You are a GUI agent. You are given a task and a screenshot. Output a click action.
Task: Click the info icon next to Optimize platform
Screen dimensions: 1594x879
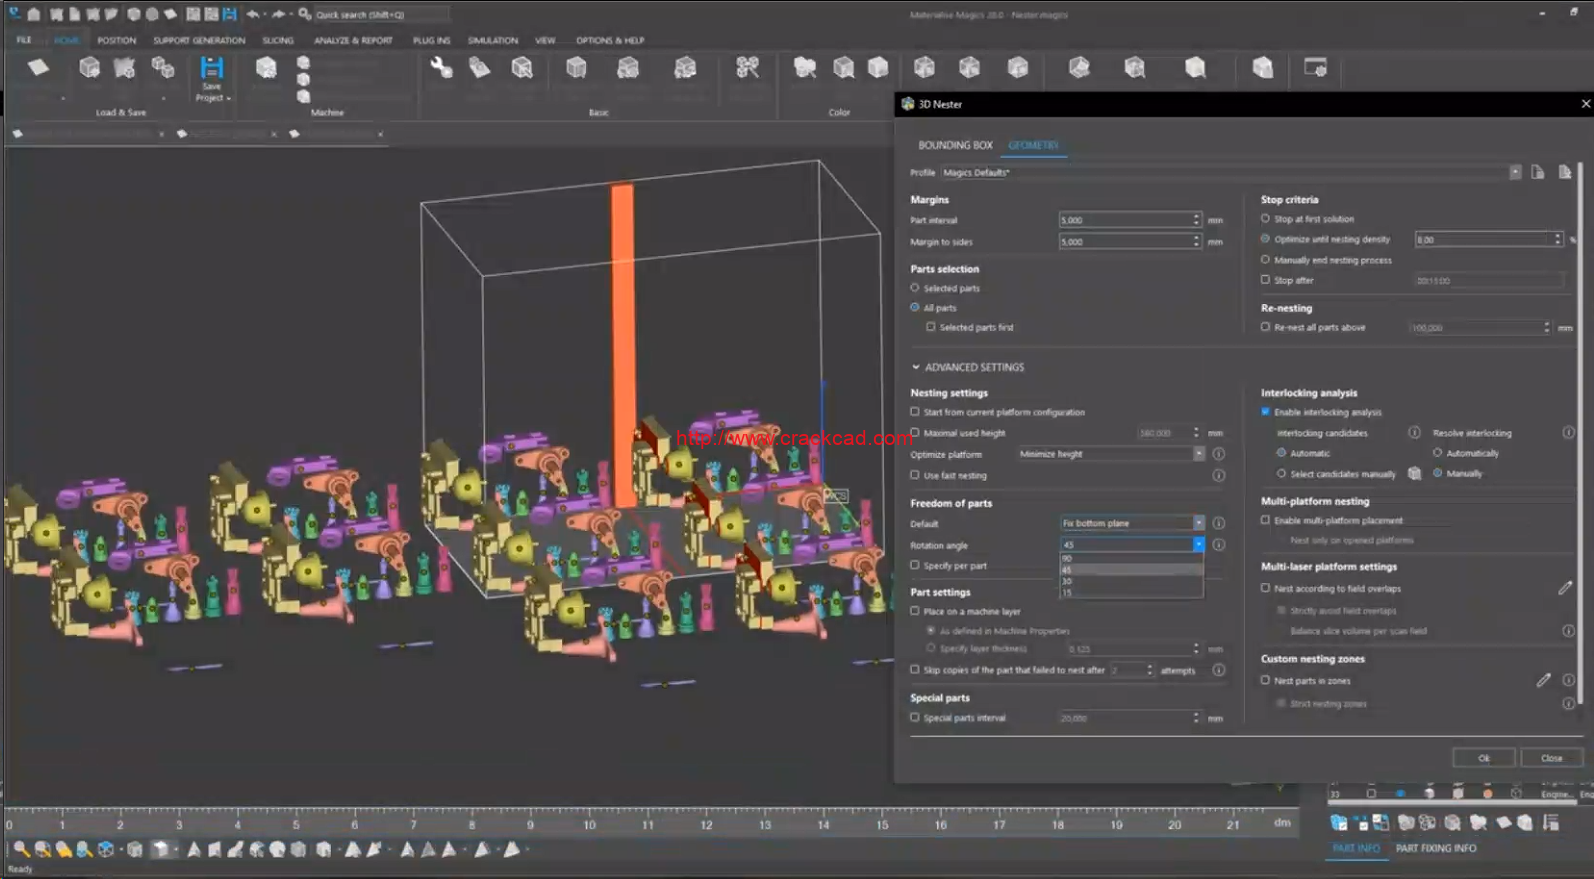pos(1218,454)
